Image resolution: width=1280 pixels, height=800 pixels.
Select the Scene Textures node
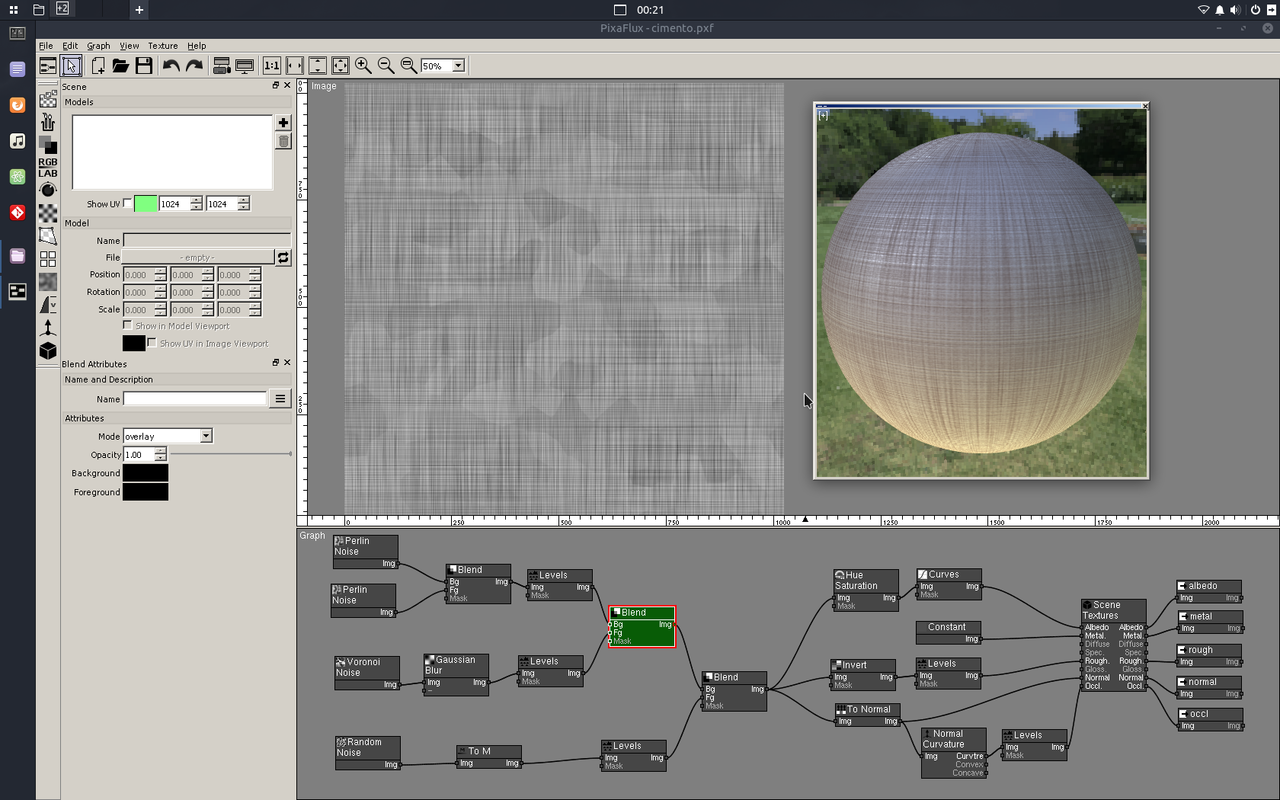(x=1114, y=646)
